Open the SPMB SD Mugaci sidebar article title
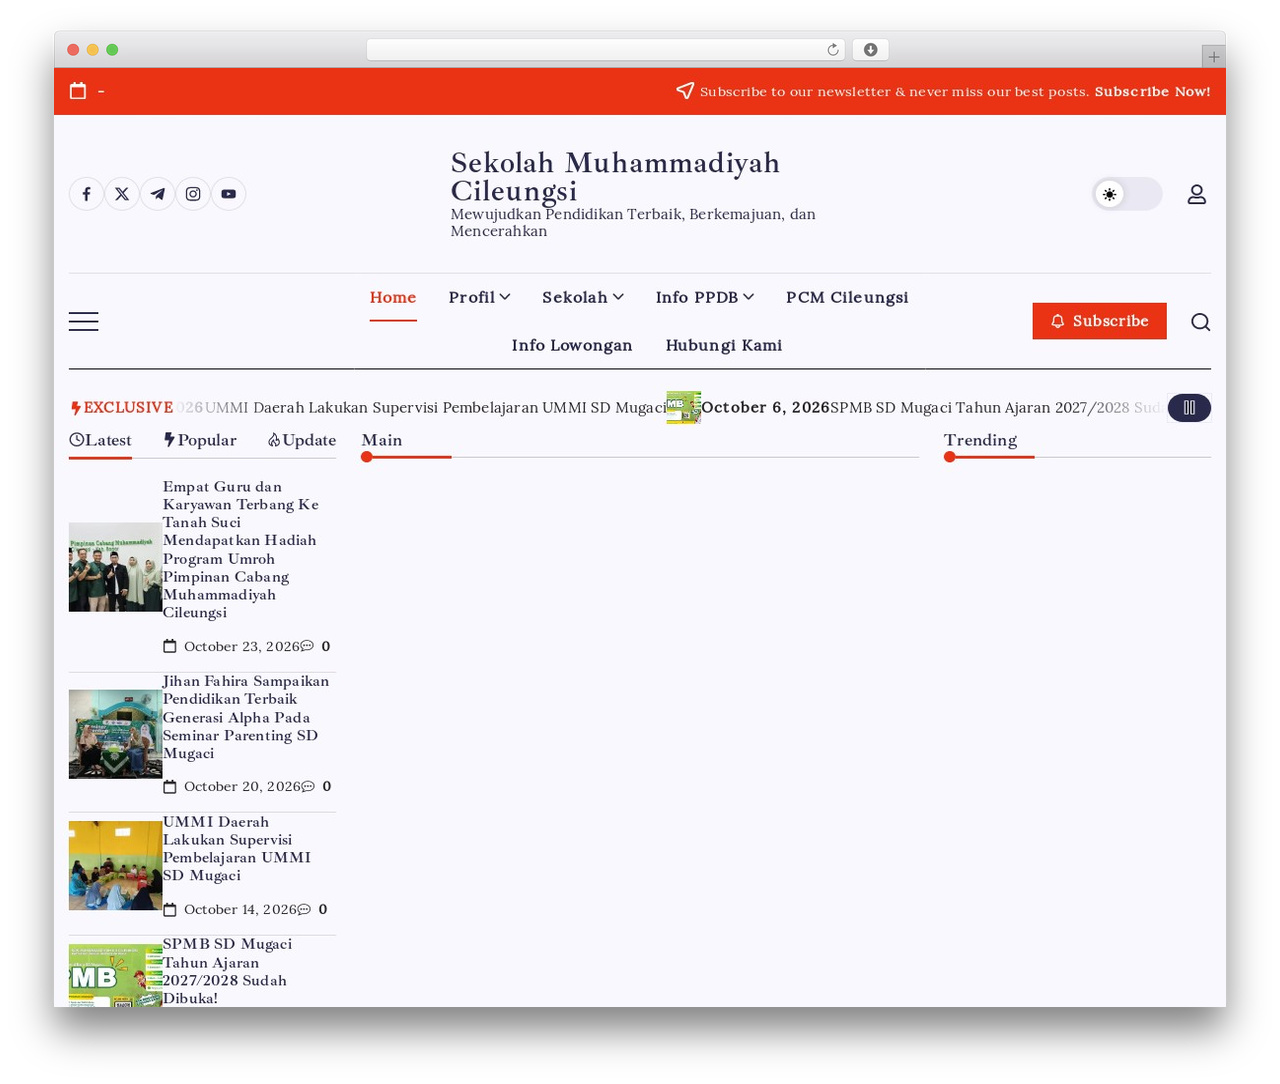The height and width of the screenshot is (1084, 1280). pos(228,971)
